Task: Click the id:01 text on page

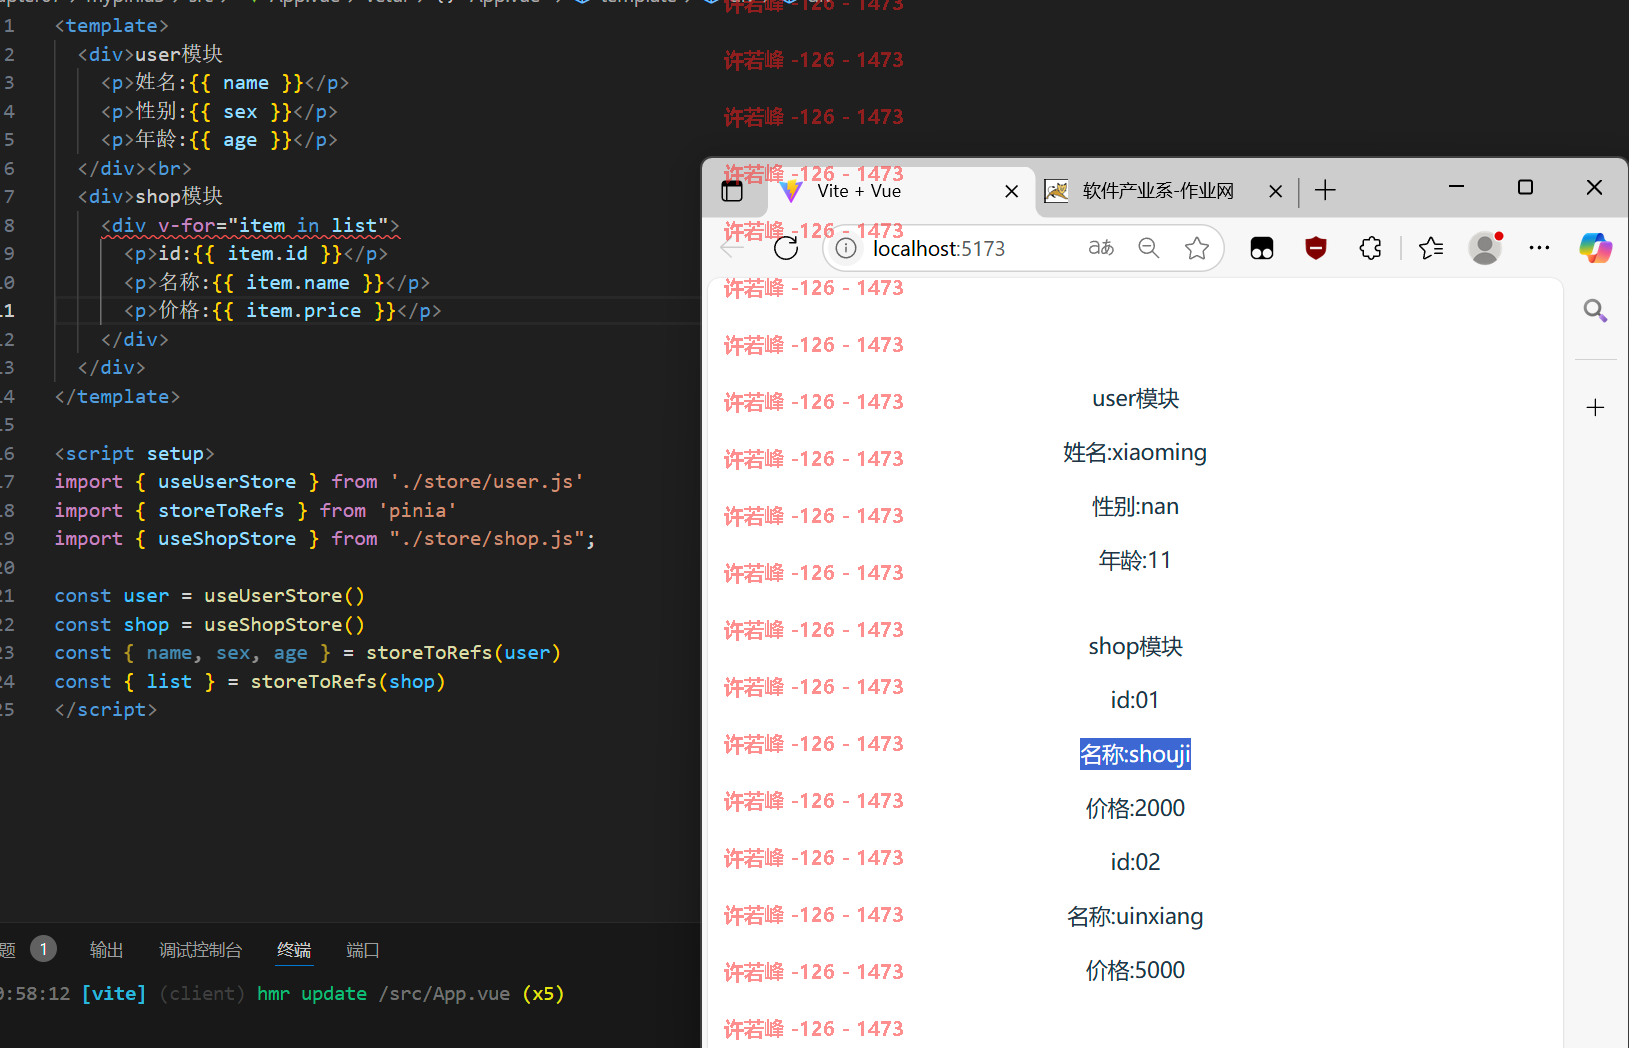Action: 1135,700
